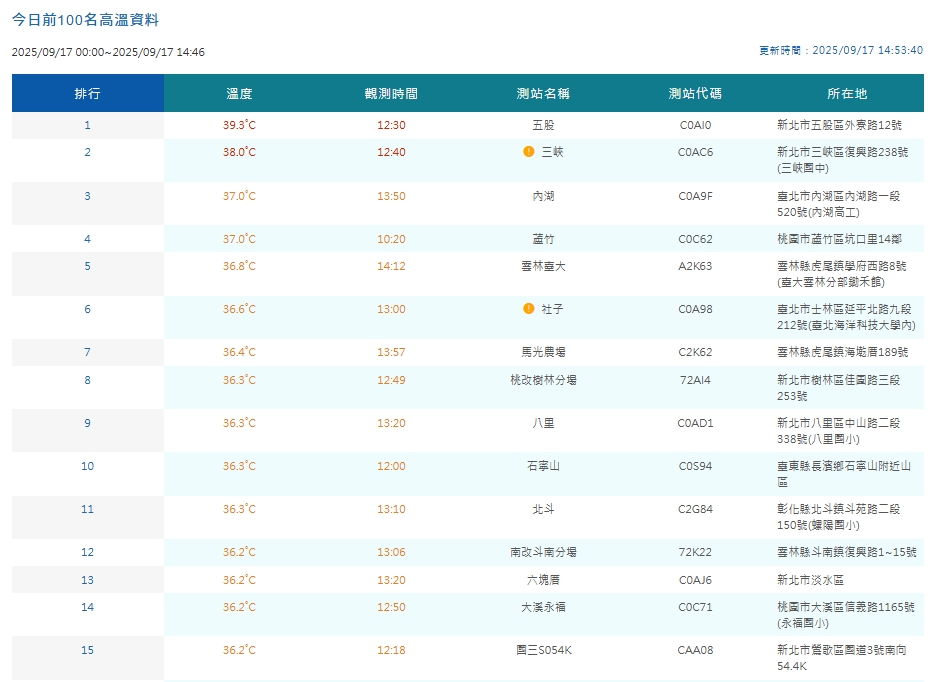Open station 內湖 name

click(x=543, y=196)
